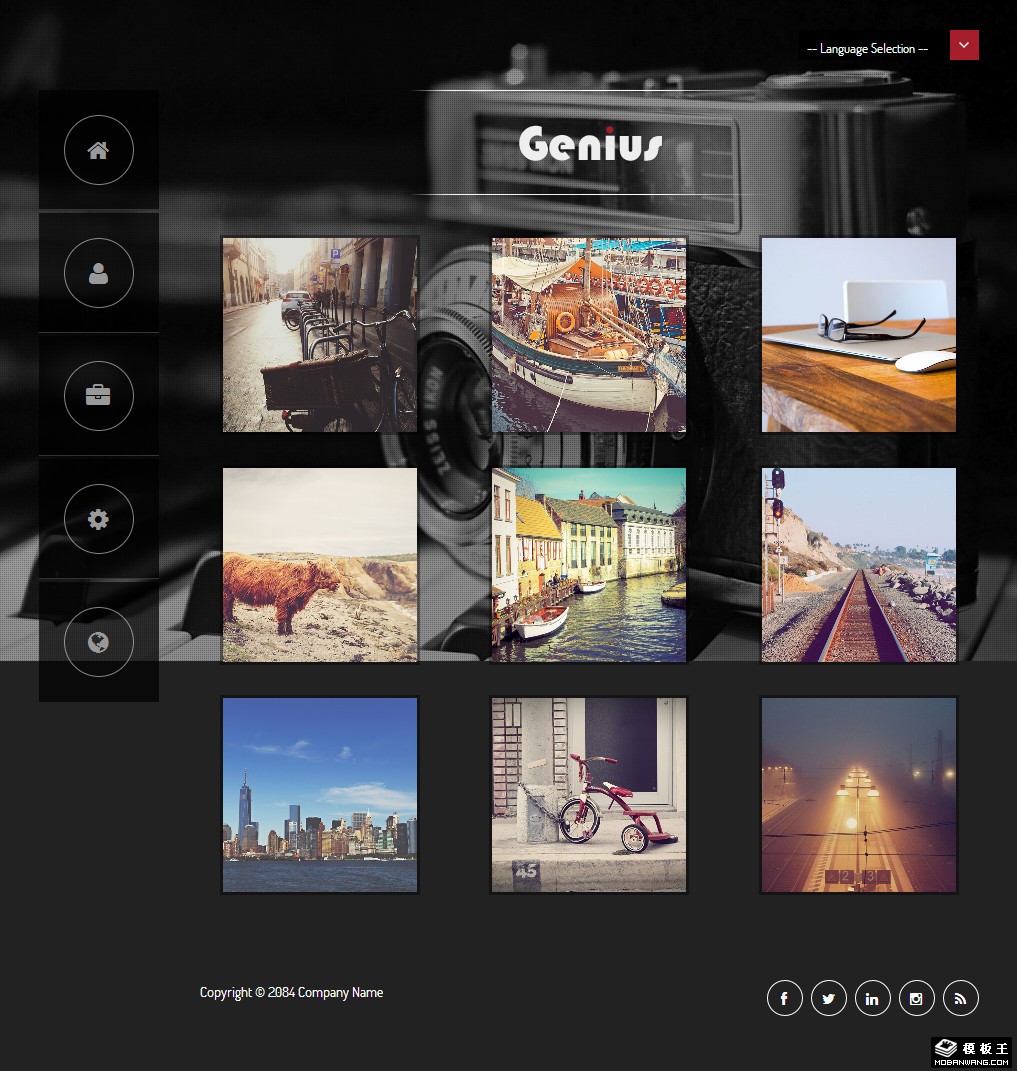The image size is (1017, 1071).
Task: Click the globe icon in sidebar
Action: (98, 642)
